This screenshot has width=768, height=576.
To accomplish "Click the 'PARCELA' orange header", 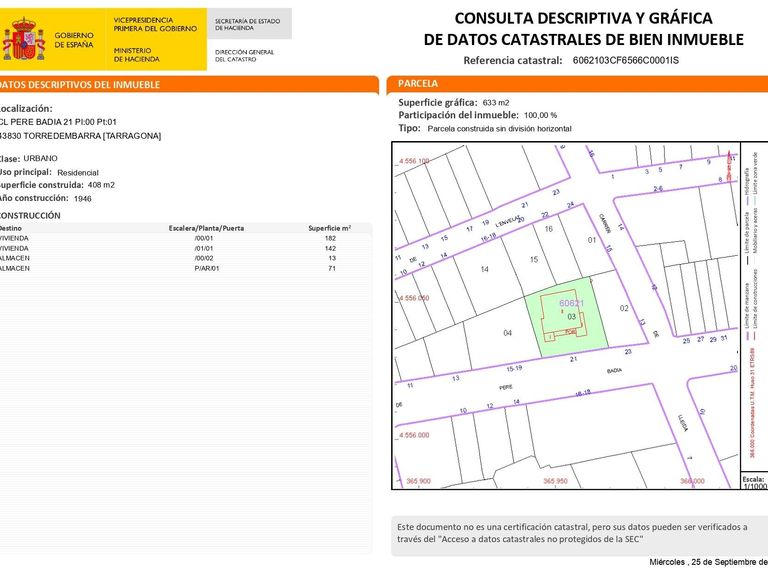I will tap(577, 84).
